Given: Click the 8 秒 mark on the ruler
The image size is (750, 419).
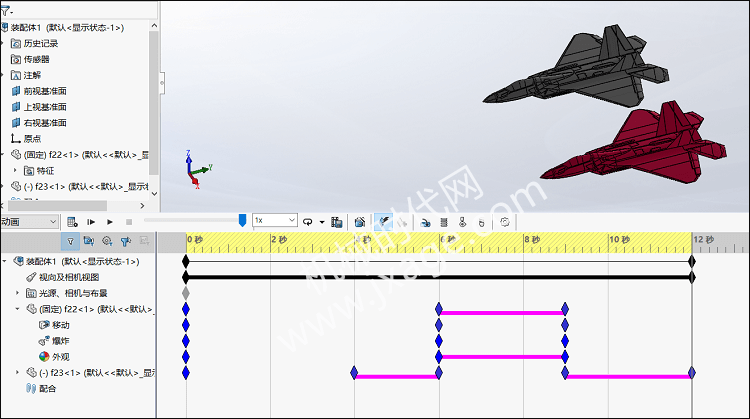Looking at the screenshot, I should (x=532, y=239).
